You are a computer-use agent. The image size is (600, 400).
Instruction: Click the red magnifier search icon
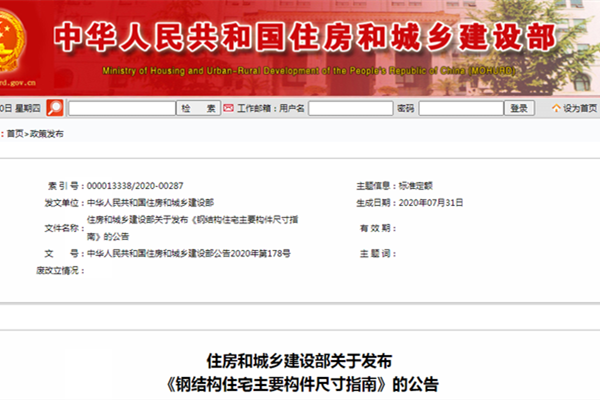click(x=55, y=108)
